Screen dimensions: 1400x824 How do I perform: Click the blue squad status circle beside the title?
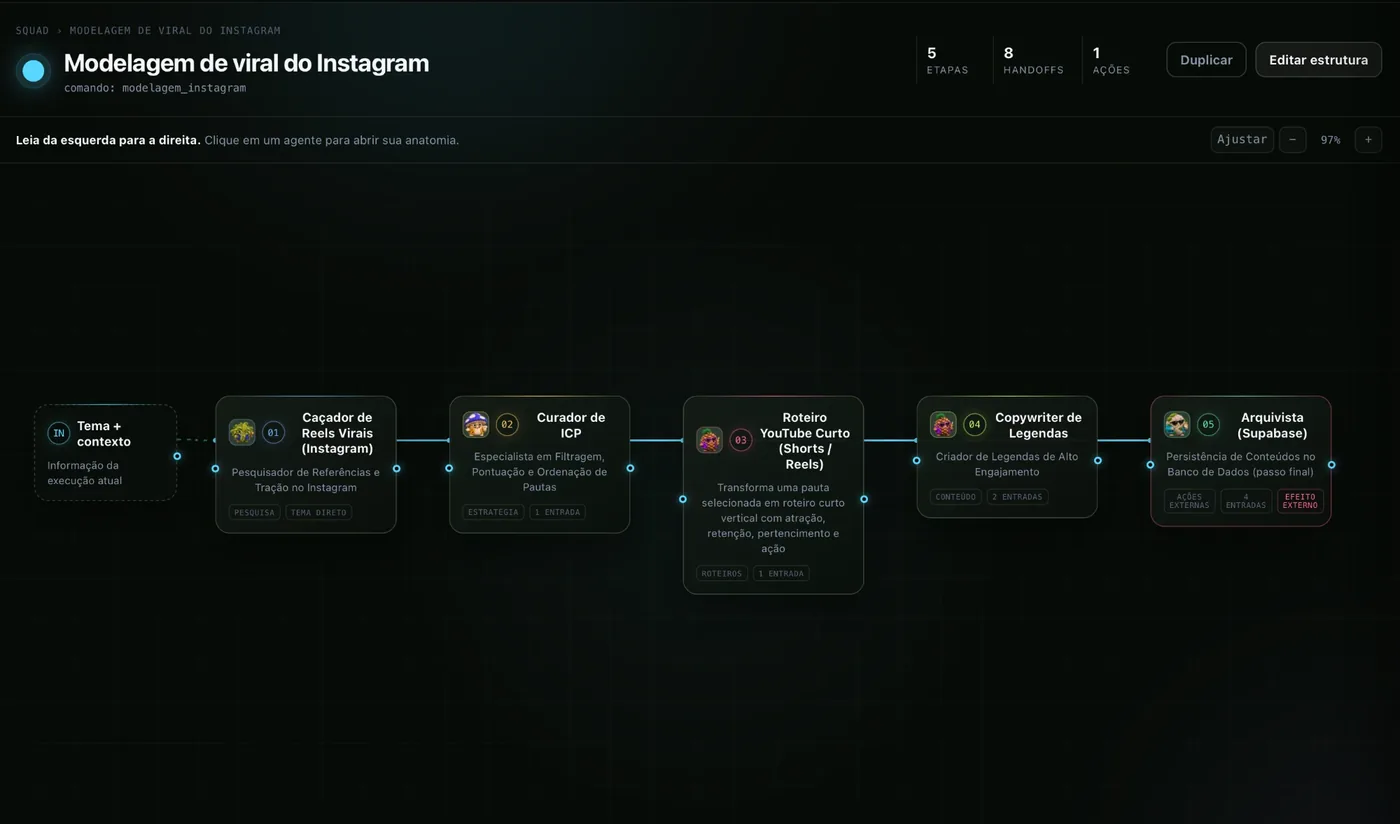[33, 70]
